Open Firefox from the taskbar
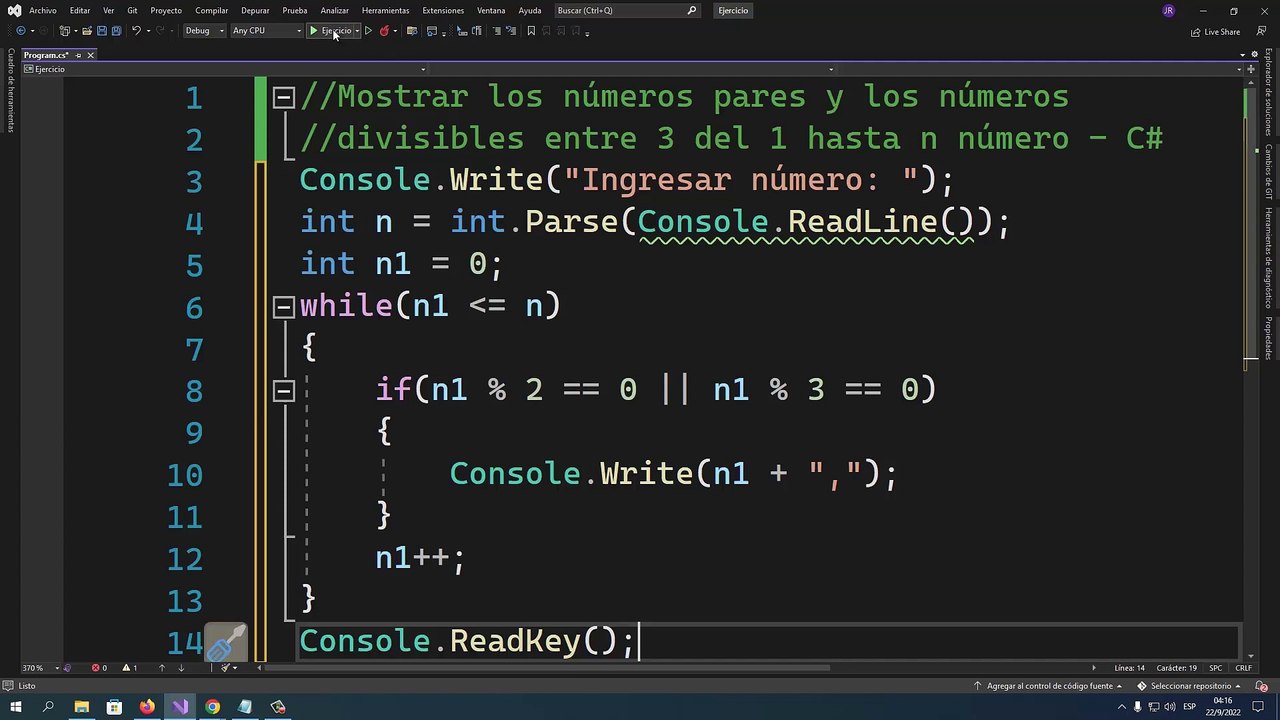Screen dimensions: 1280x720 click(x=147, y=707)
